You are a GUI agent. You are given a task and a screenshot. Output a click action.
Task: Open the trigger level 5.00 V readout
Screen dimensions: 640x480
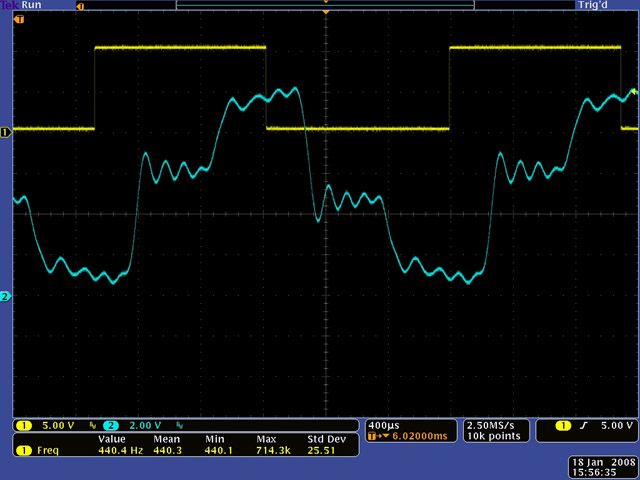tap(614, 425)
